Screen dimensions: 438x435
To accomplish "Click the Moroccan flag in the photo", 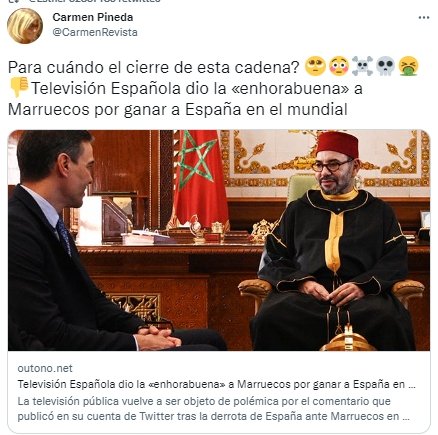I will point(200,177).
